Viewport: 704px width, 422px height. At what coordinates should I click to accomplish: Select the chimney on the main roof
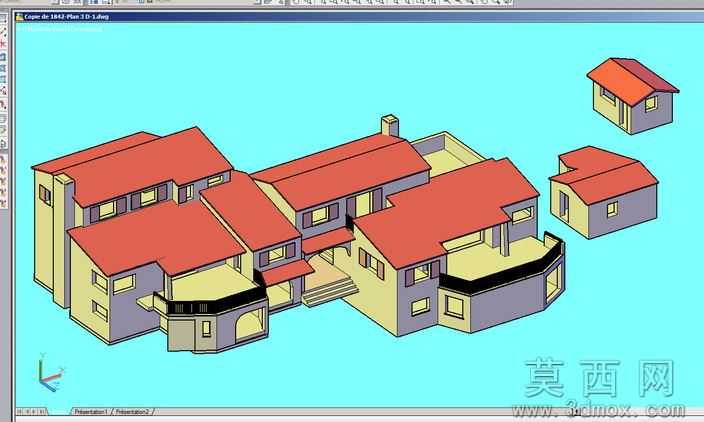tap(390, 125)
